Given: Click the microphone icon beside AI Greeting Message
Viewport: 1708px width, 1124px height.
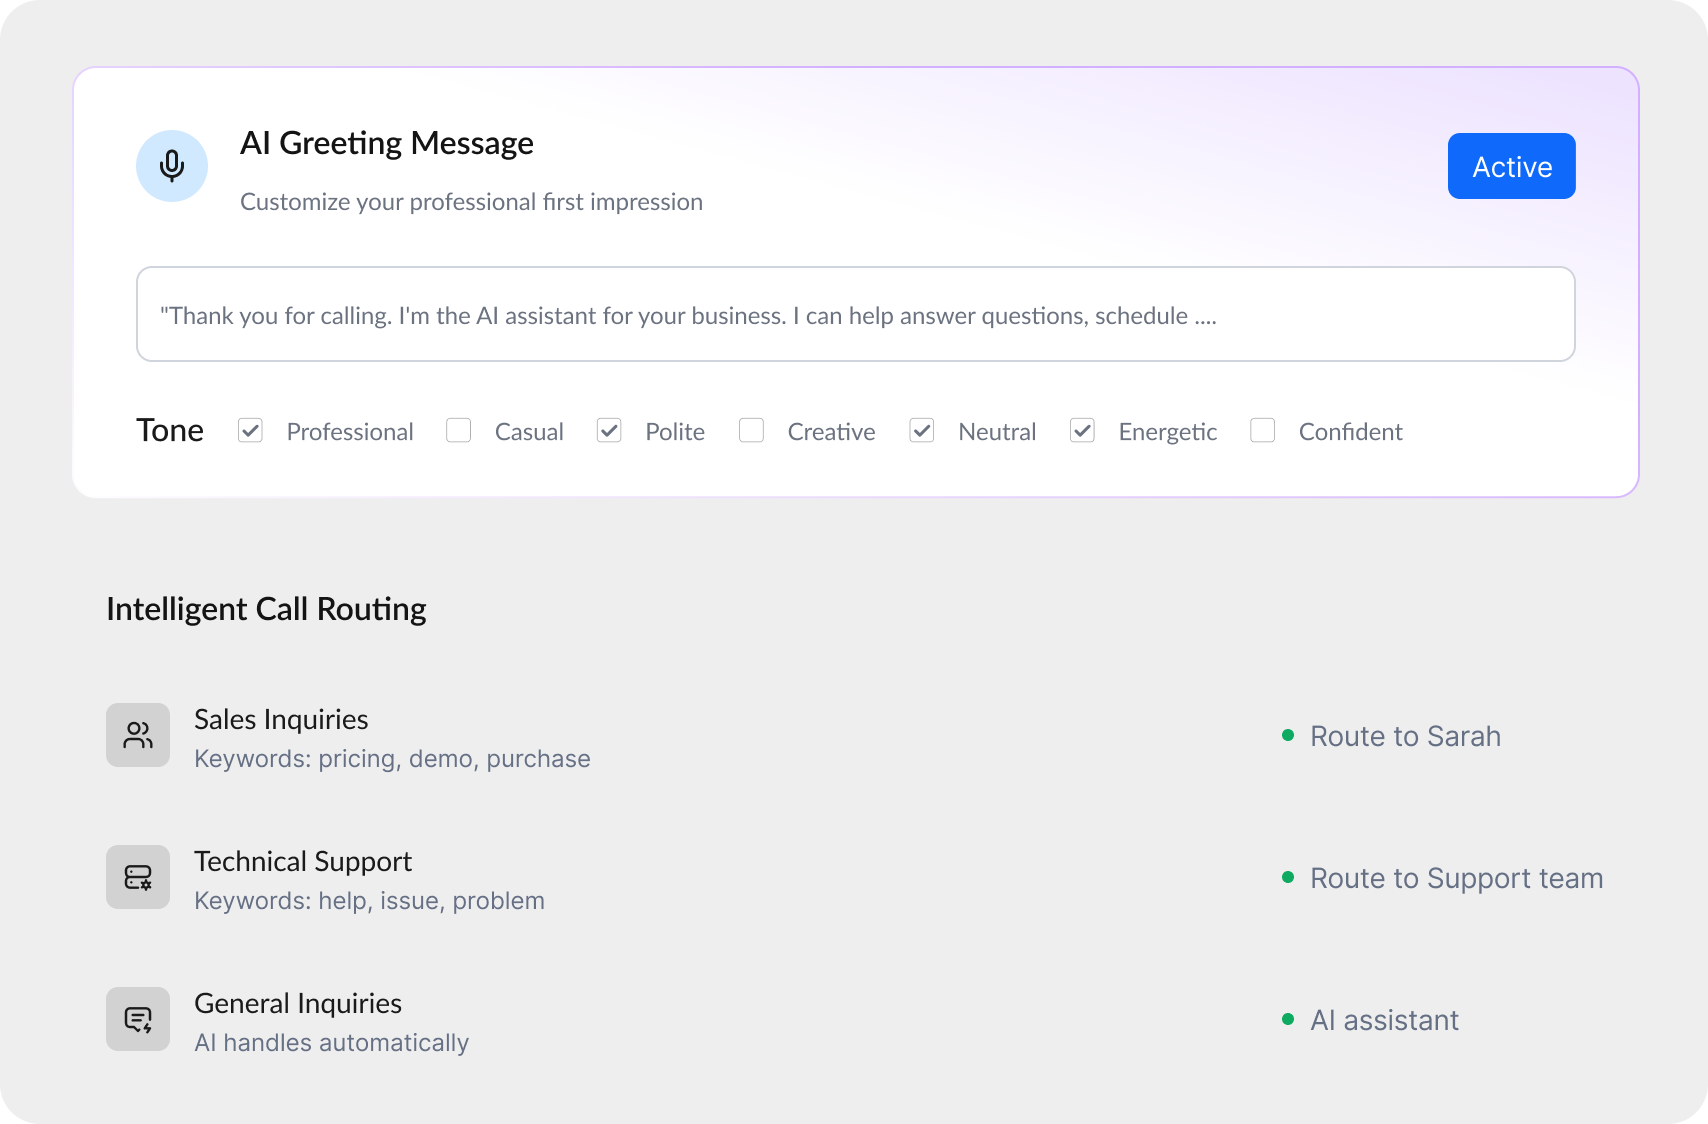Looking at the screenshot, I should pos(172,166).
